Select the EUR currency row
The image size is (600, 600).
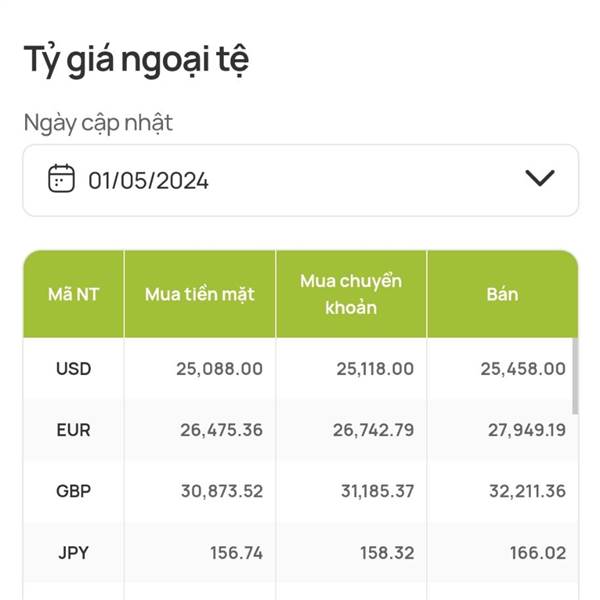pos(300,430)
